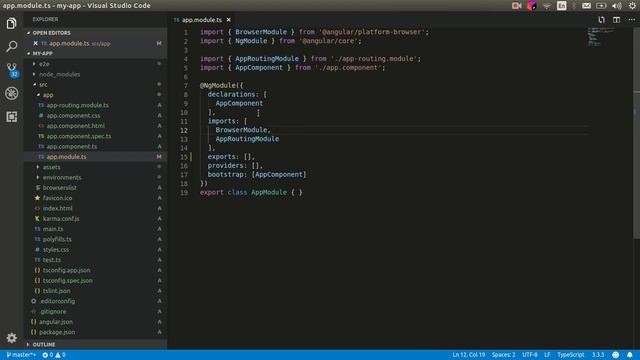Click the master branch indicator
The height and width of the screenshot is (360, 640).
click(x=21, y=355)
